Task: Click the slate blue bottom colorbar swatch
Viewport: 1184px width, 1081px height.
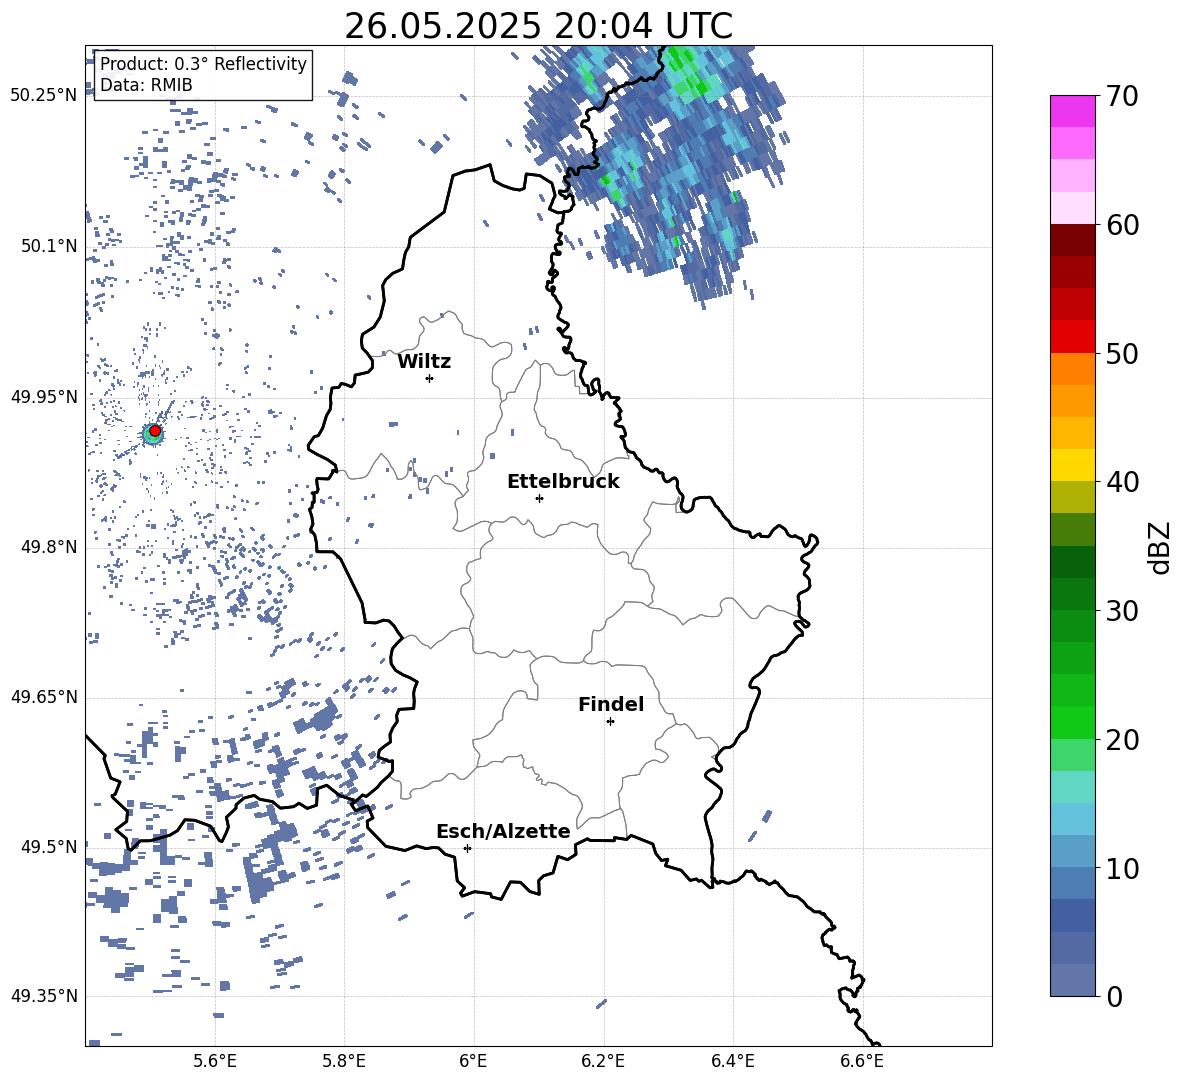Action: (x=1073, y=980)
